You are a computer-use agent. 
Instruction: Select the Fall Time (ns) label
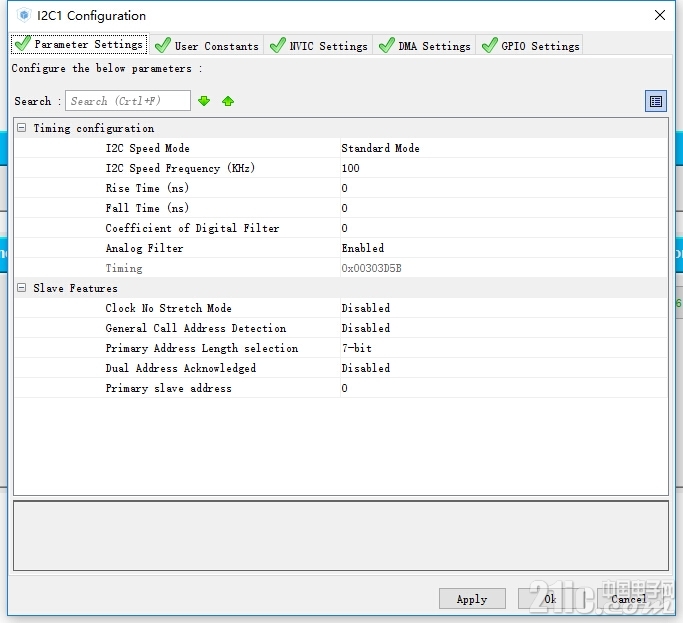tap(147, 208)
